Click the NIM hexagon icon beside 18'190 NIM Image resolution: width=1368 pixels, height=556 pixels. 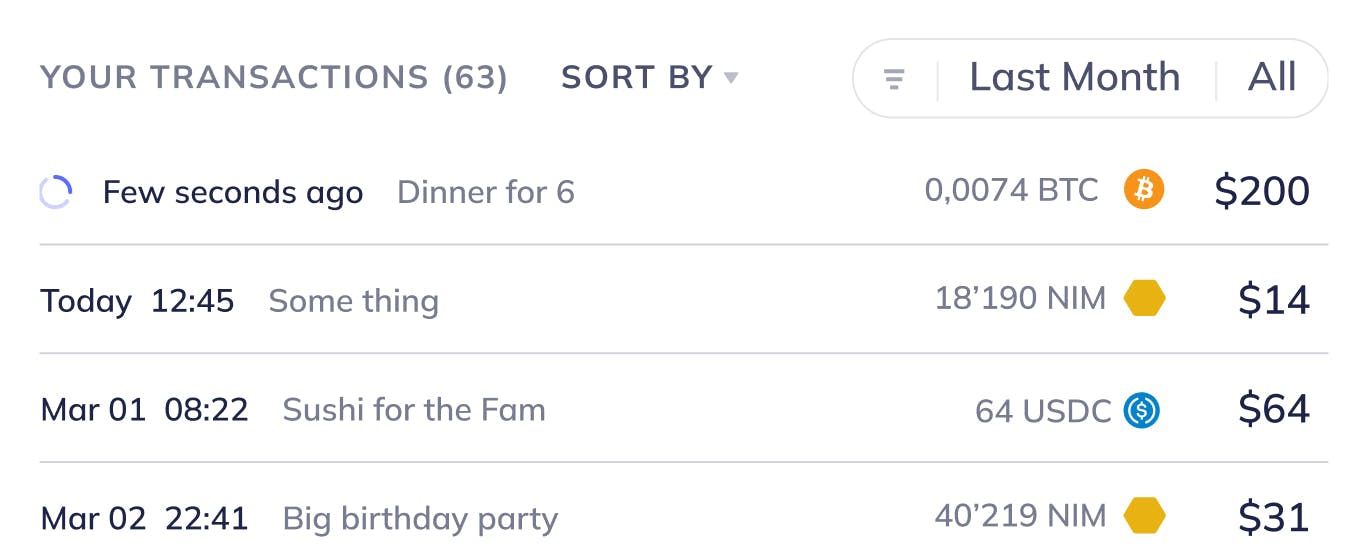pyautogui.click(x=1144, y=298)
